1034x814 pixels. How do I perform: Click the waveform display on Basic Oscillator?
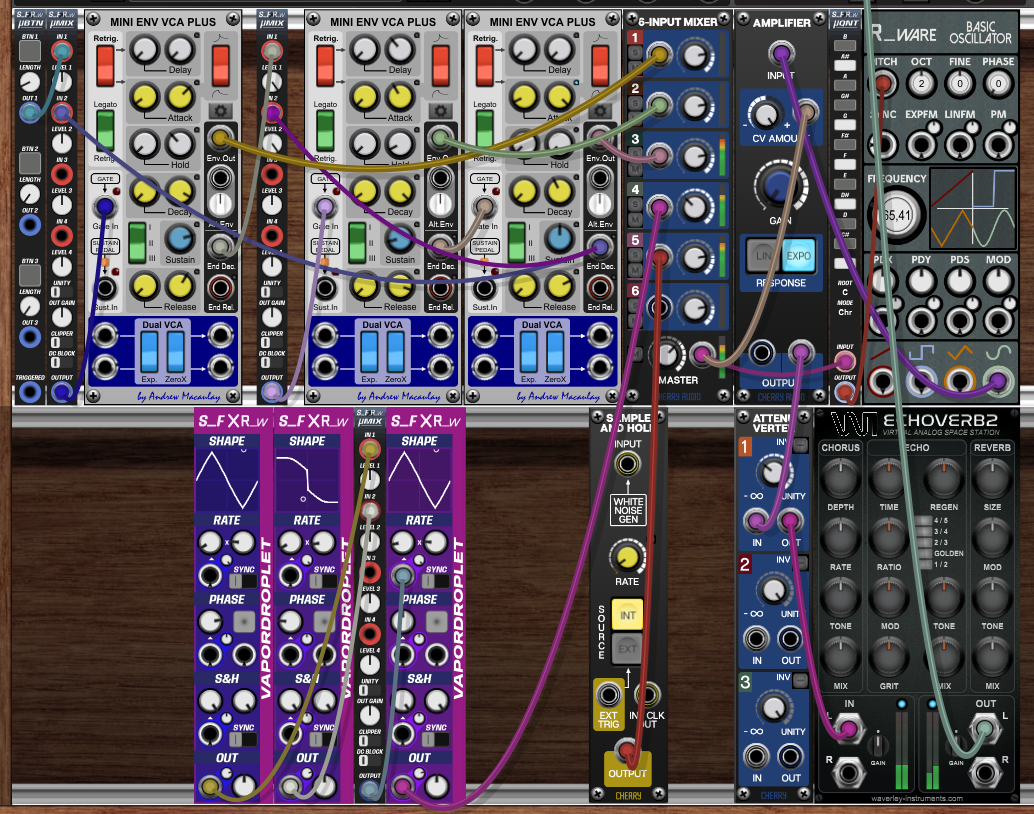pos(973,208)
